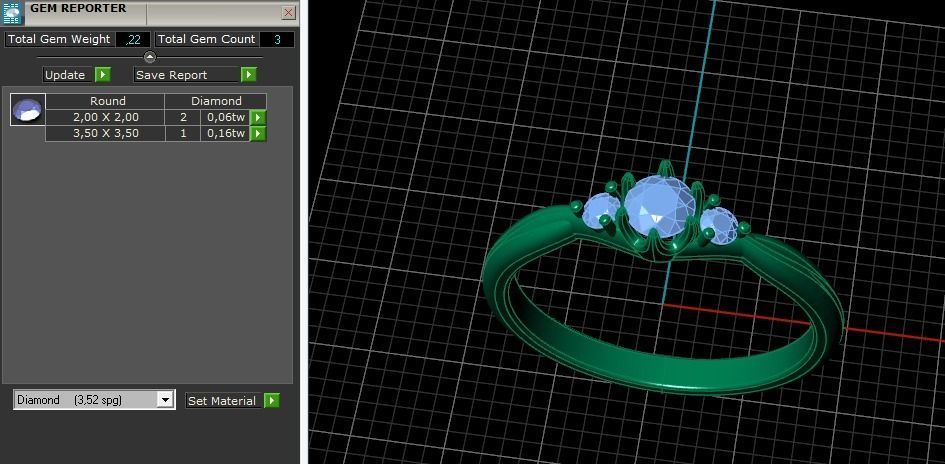Click the Diamond column header
Image resolution: width=945 pixels, height=464 pixels.
216,101
